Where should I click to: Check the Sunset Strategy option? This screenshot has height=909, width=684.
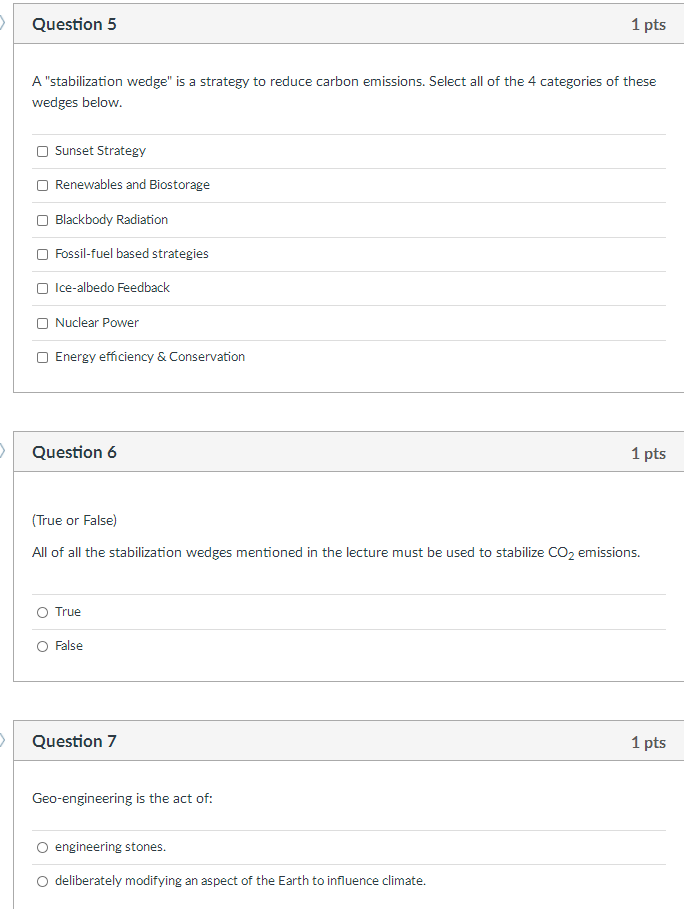(42, 151)
